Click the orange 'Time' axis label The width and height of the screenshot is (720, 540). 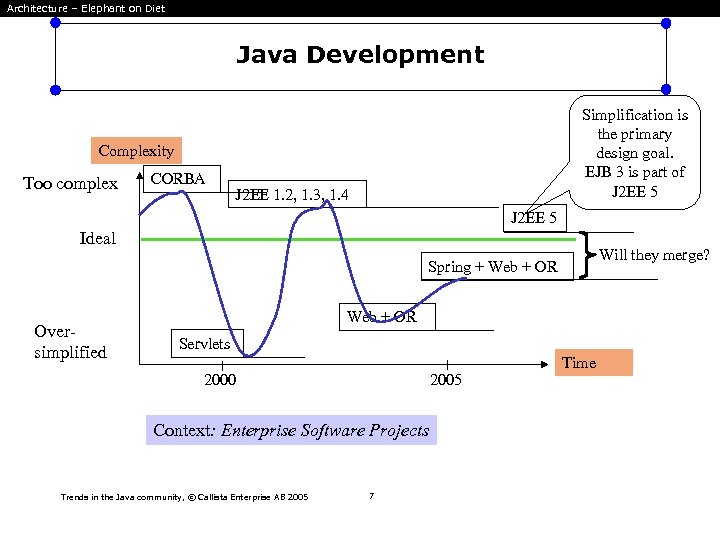(594, 362)
